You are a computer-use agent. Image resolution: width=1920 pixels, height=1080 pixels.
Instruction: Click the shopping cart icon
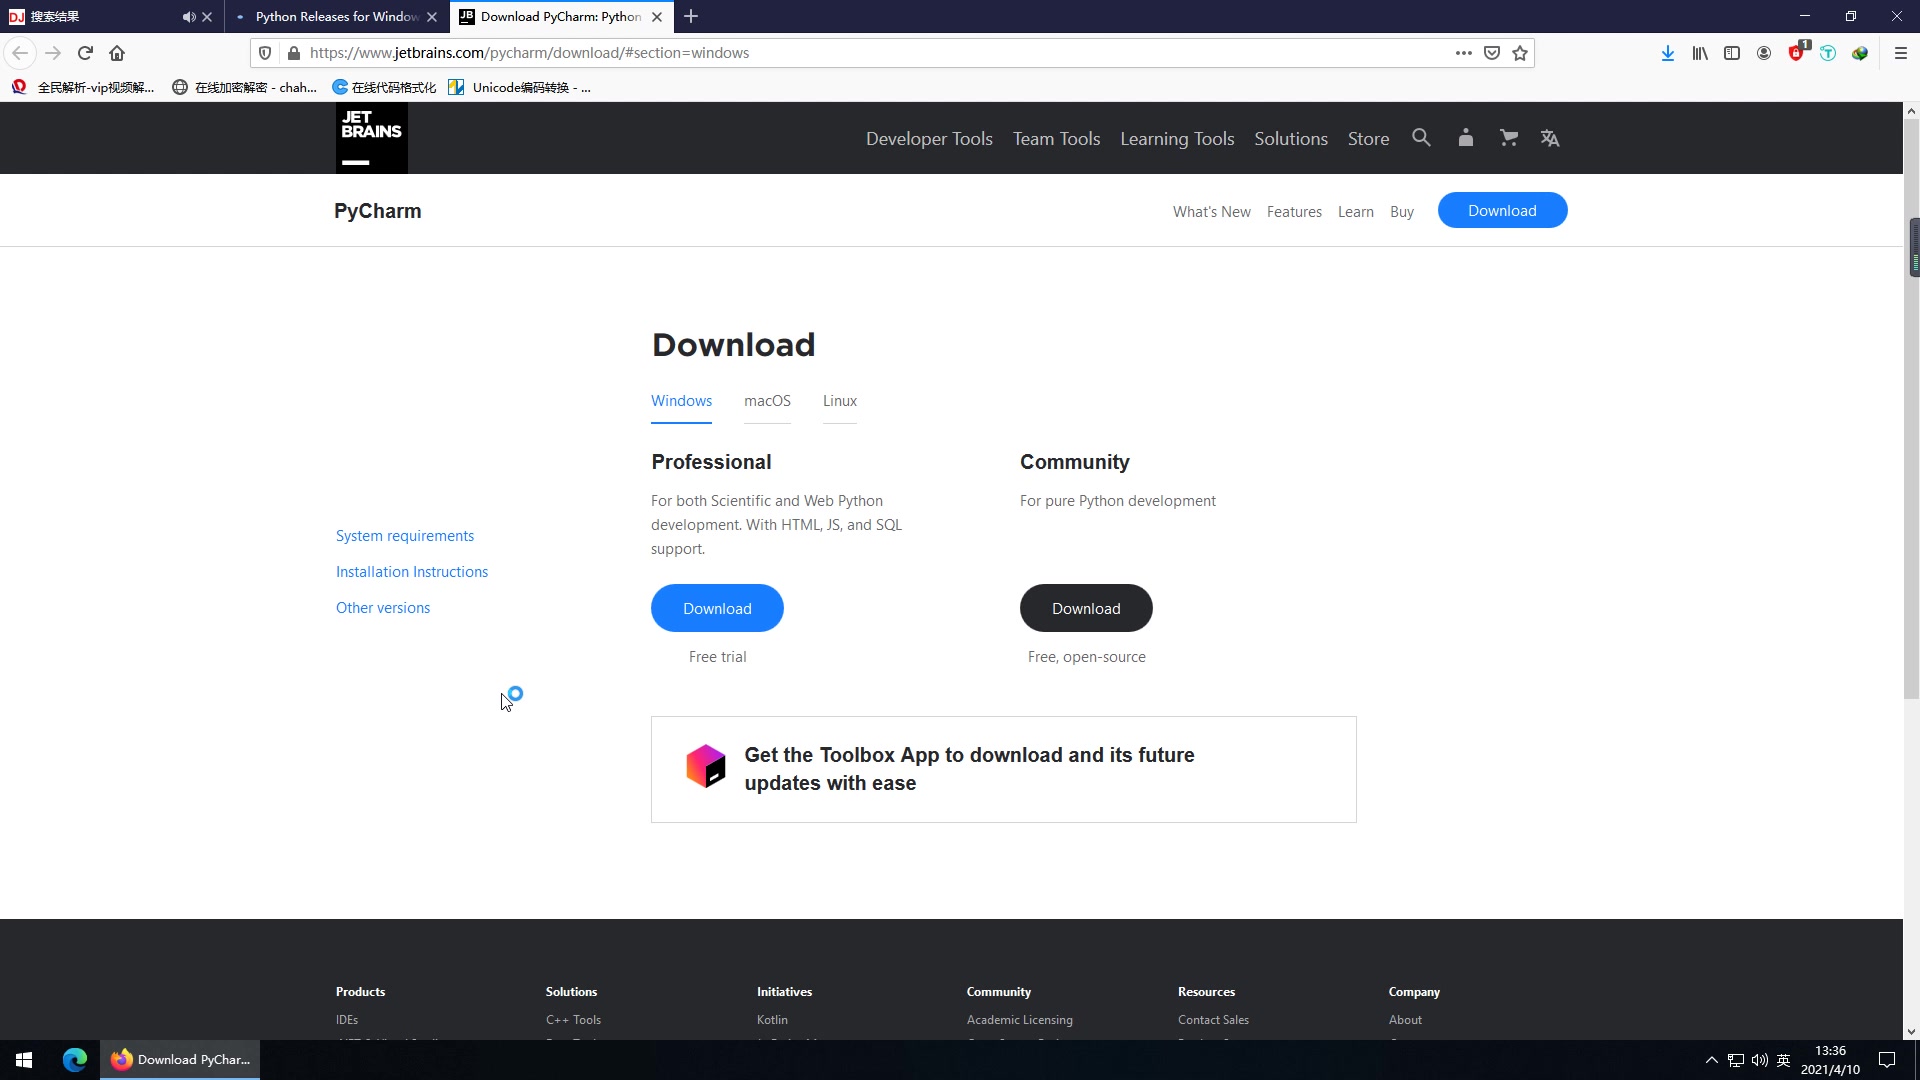[1509, 138]
